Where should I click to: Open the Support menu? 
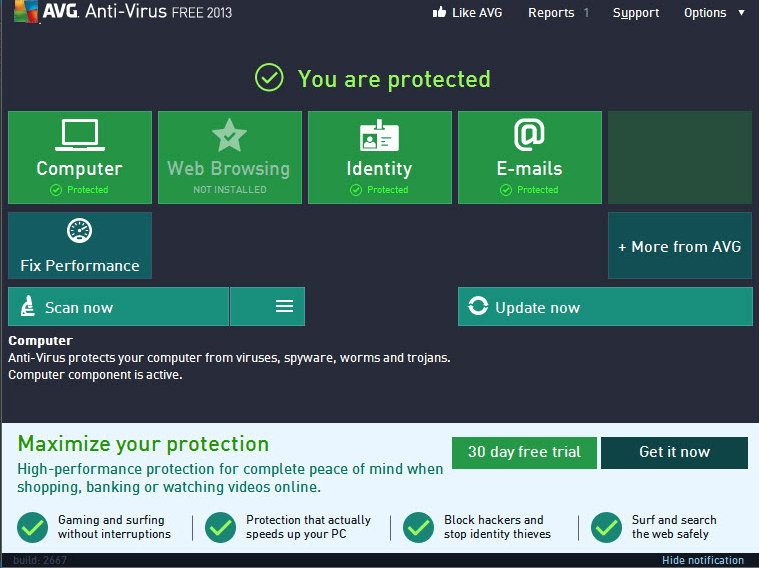tap(635, 13)
